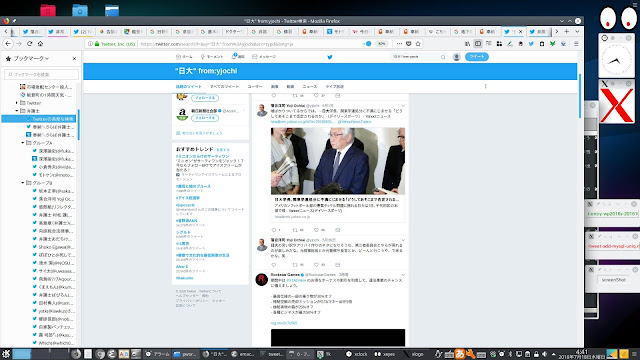Bookmark this page with the star icon

418,44
